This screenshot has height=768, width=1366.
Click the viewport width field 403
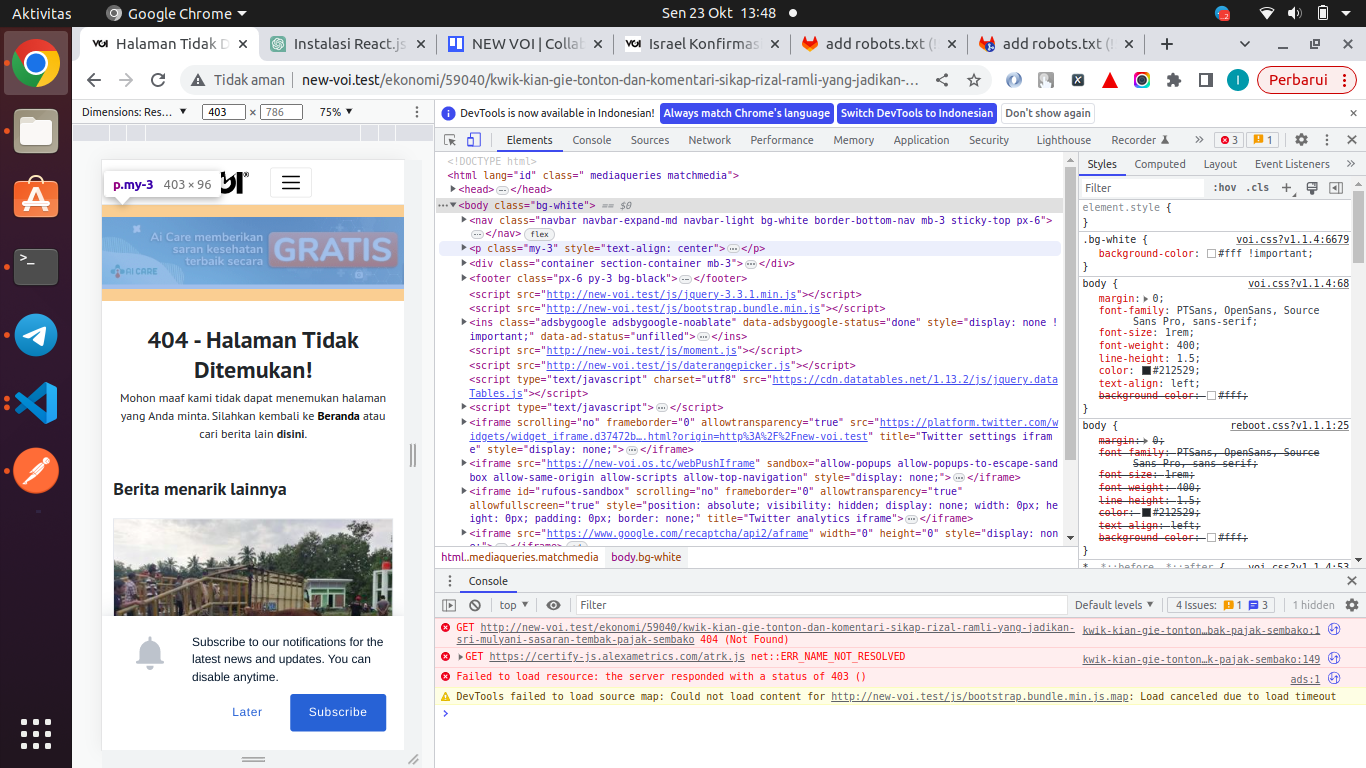pos(224,113)
